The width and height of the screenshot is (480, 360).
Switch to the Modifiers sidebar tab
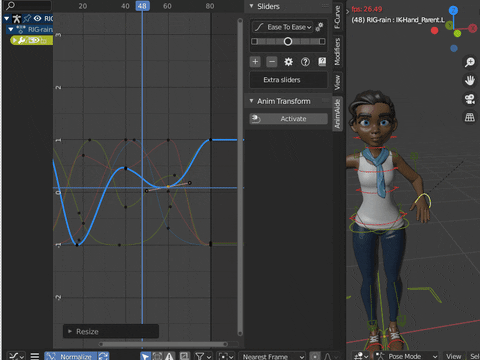(337, 51)
